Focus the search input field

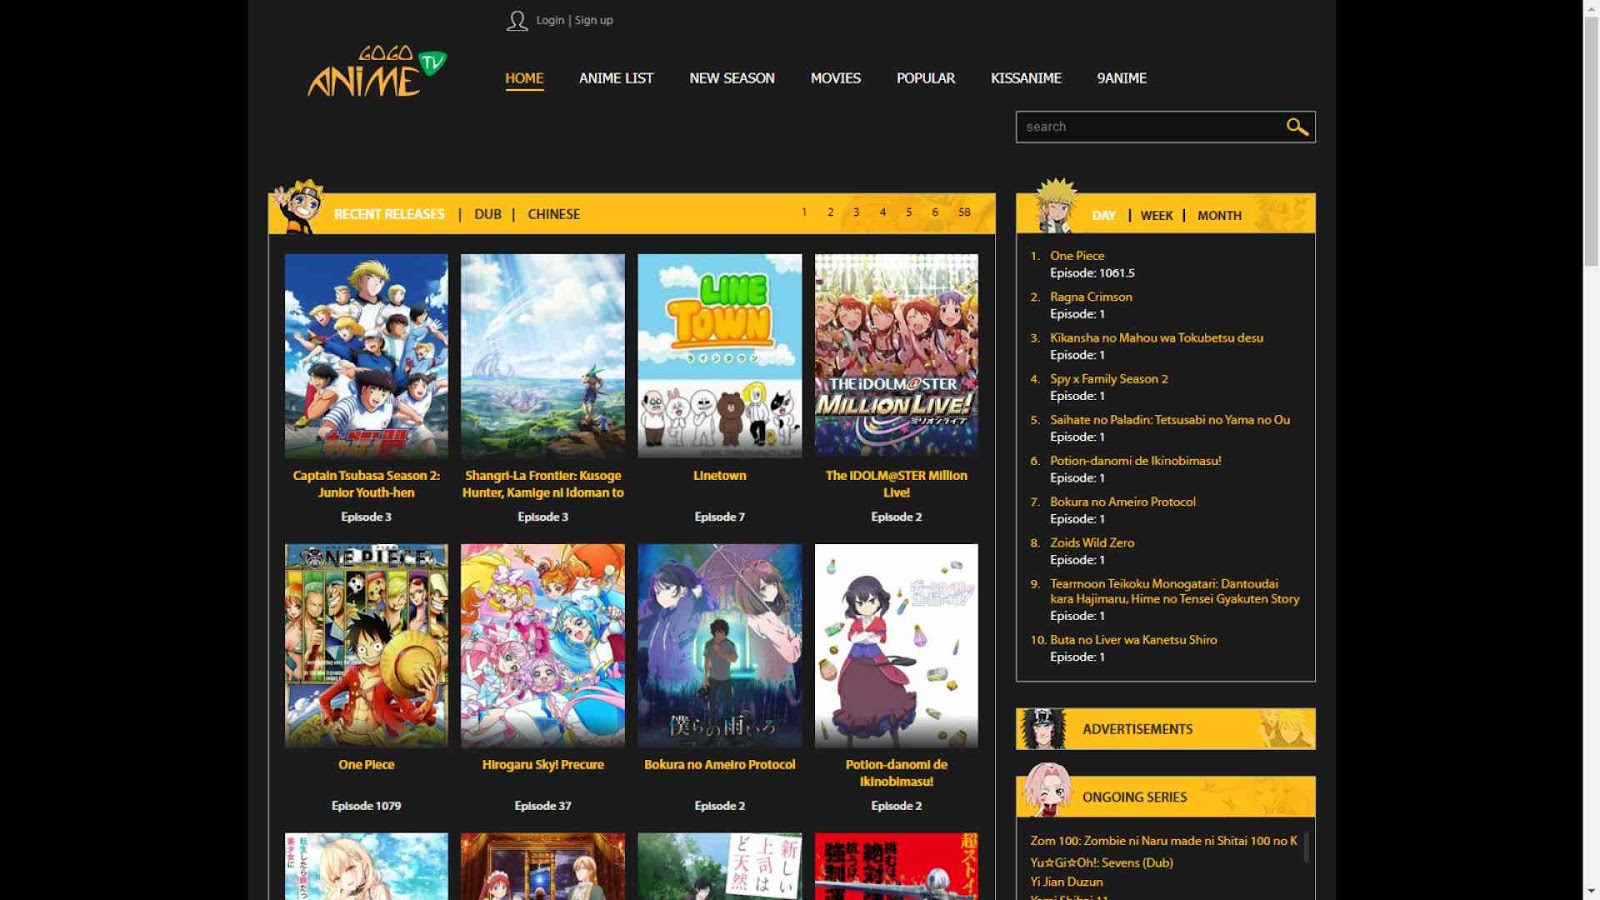1150,127
